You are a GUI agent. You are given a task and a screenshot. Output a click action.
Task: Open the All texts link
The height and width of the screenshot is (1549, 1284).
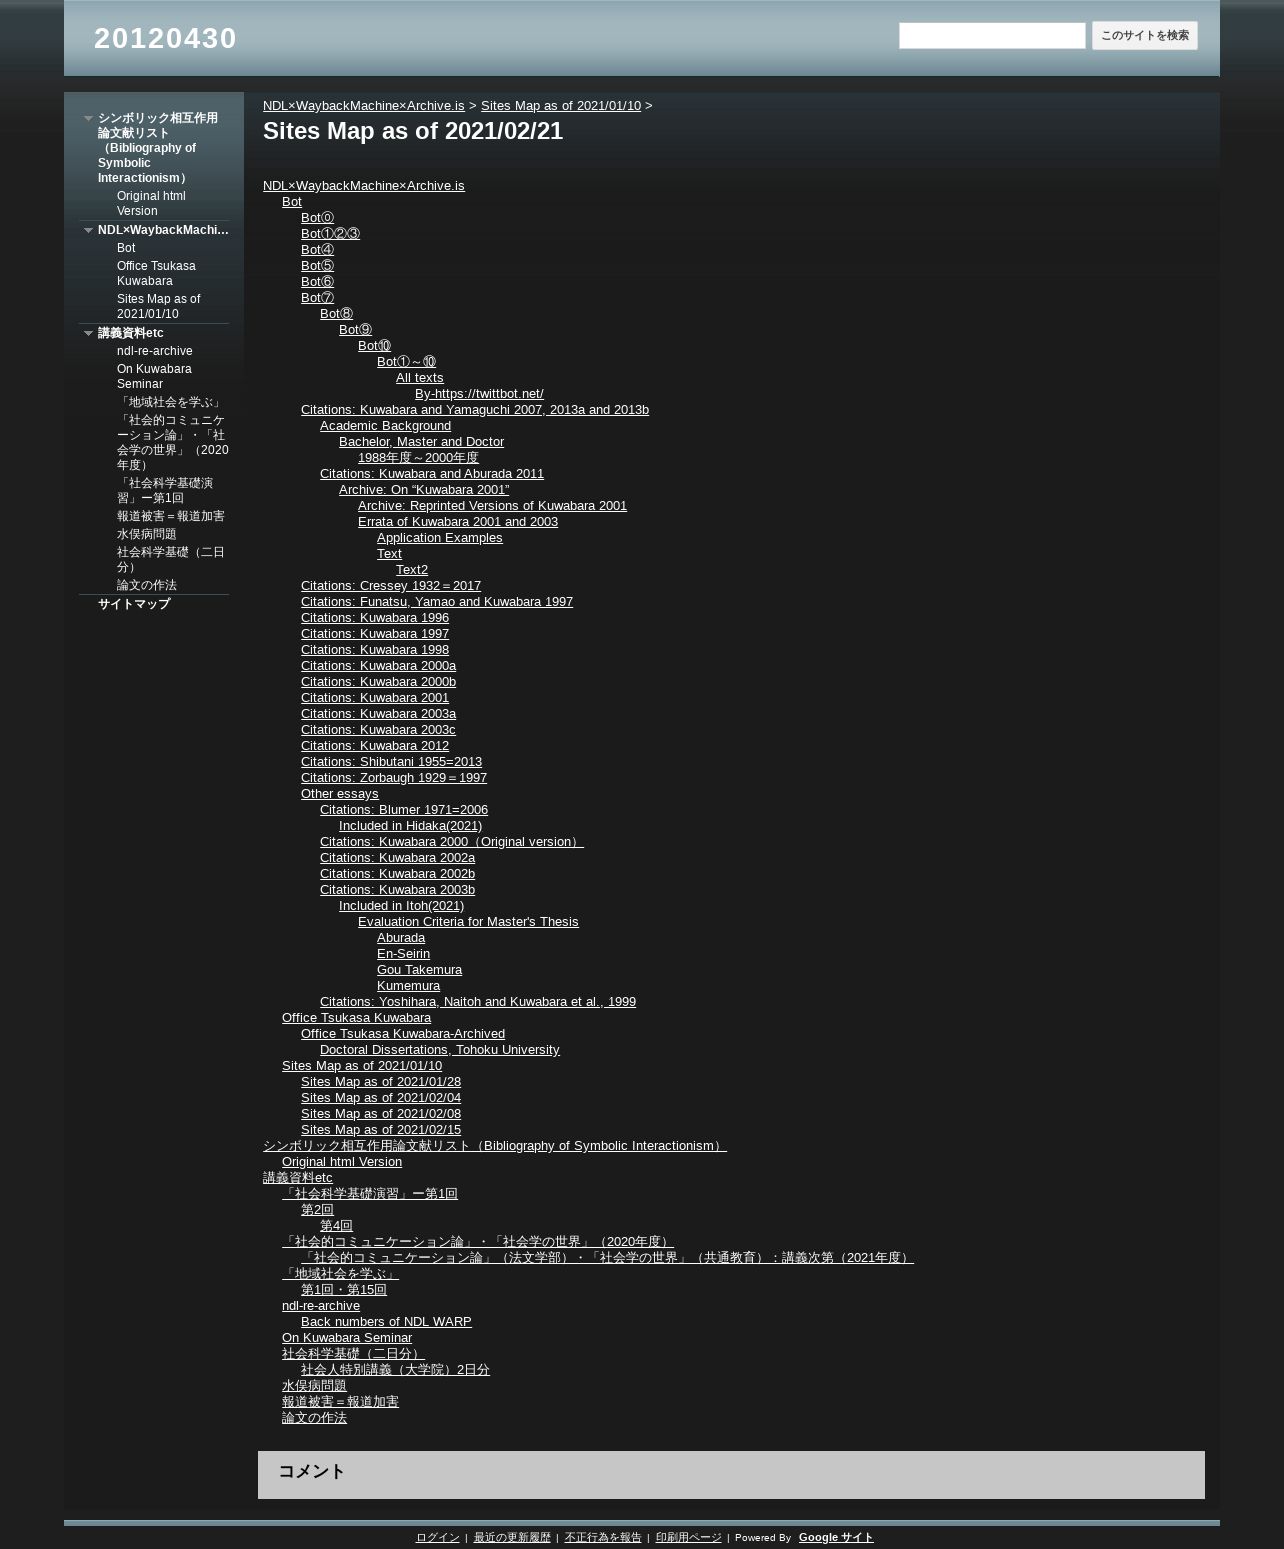[x=420, y=377]
